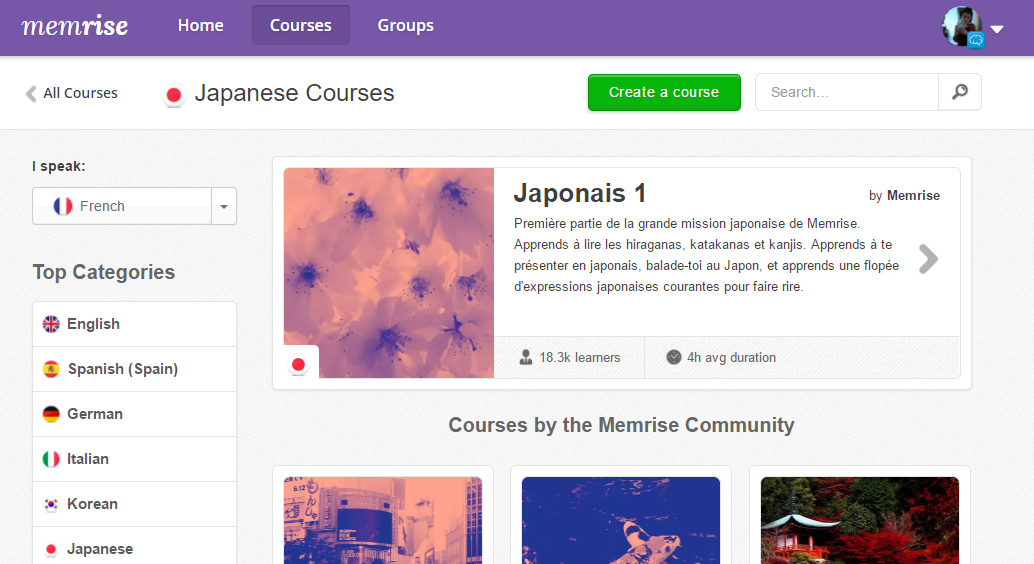Click the Spain flag icon

click(x=51, y=369)
